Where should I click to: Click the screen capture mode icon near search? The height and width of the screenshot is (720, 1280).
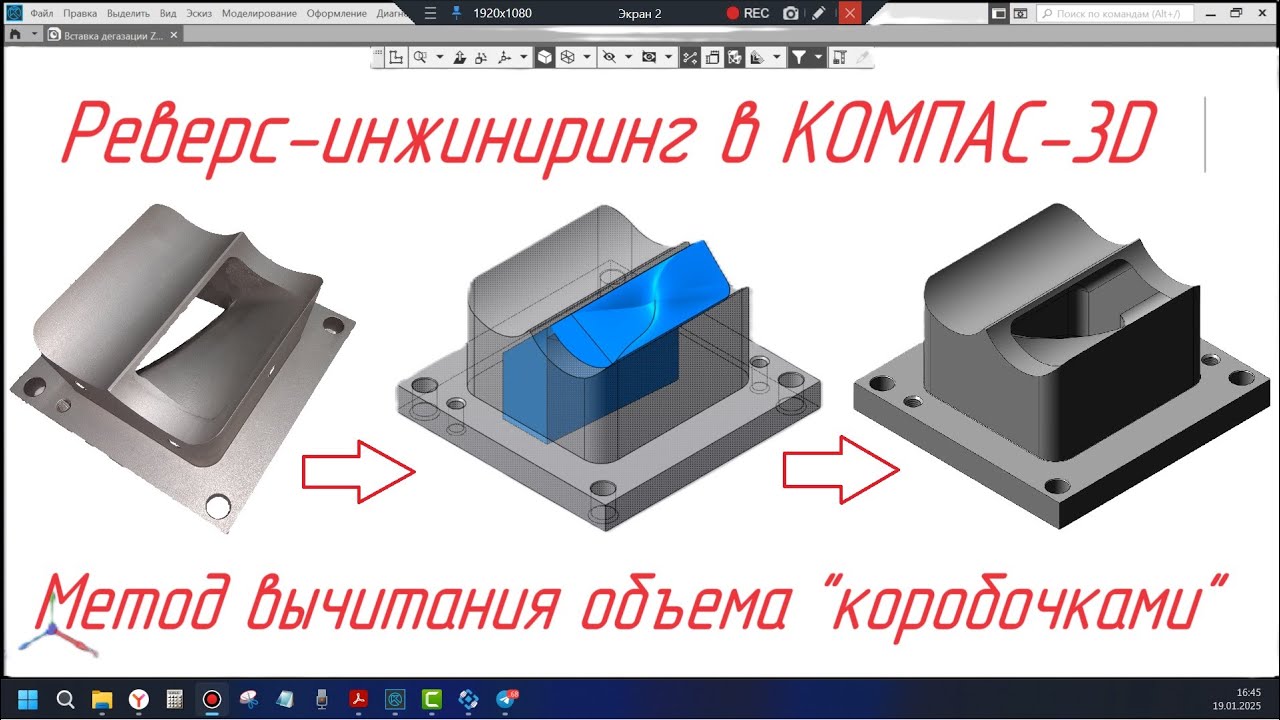[1020, 14]
